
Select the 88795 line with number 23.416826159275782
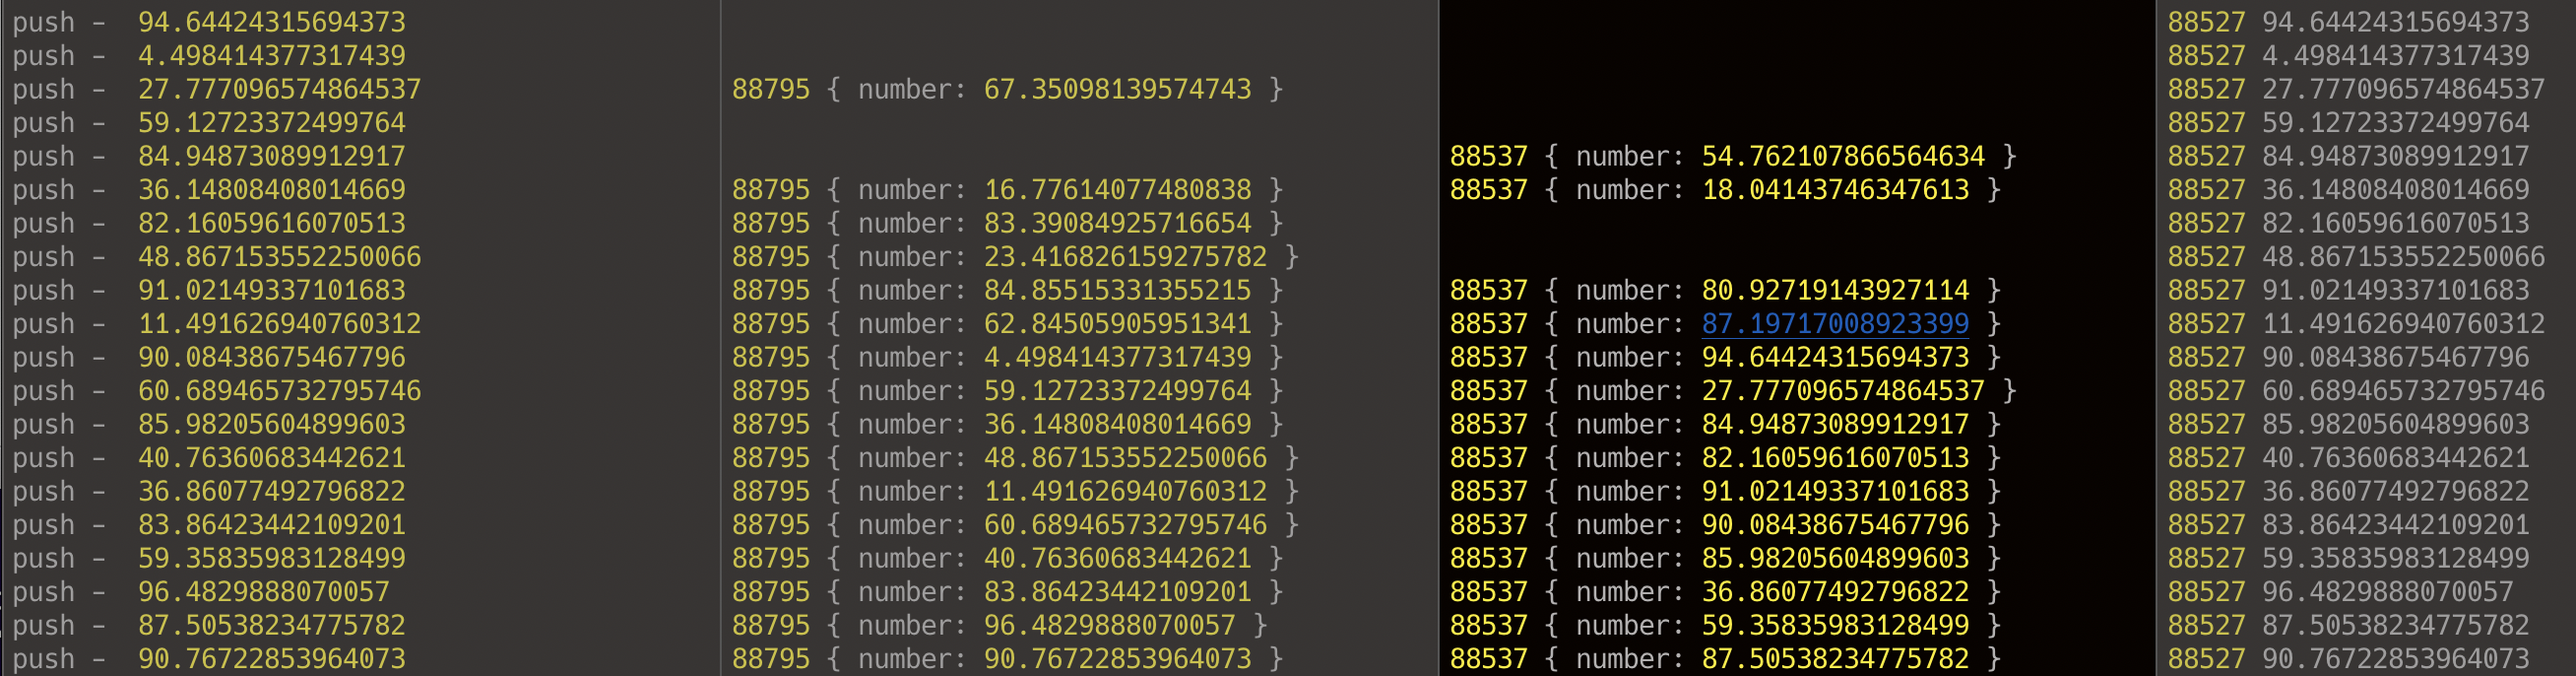tap(1016, 257)
